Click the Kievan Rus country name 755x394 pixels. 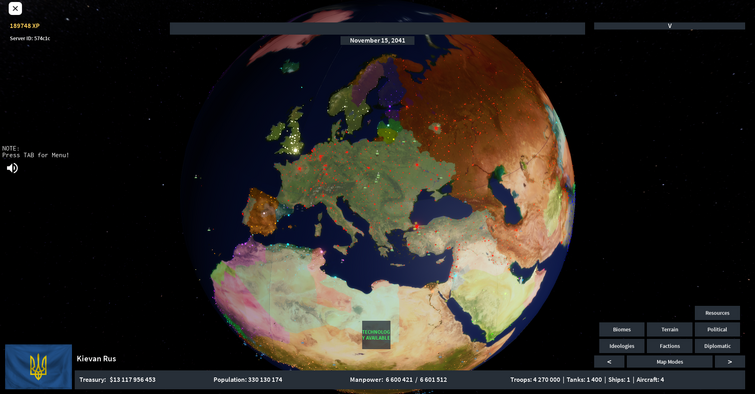pos(96,358)
